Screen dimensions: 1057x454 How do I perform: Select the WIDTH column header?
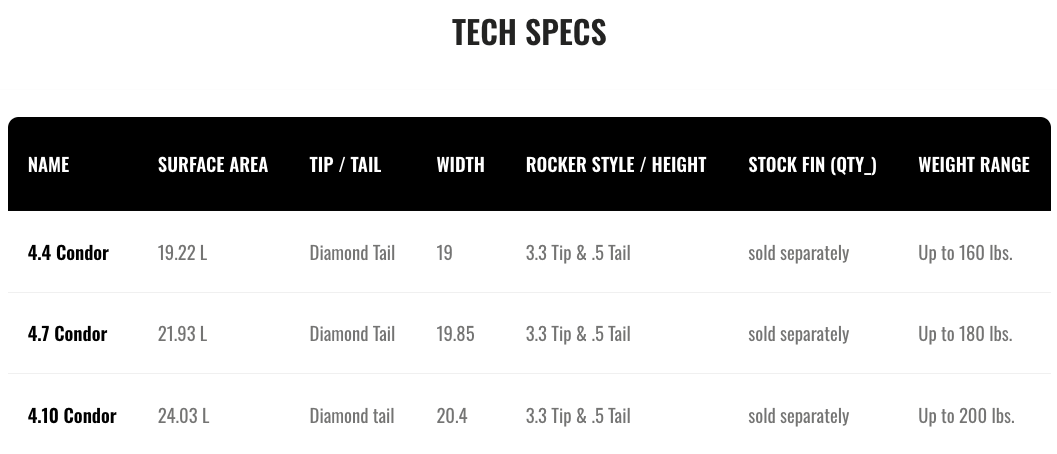click(460, 164)
